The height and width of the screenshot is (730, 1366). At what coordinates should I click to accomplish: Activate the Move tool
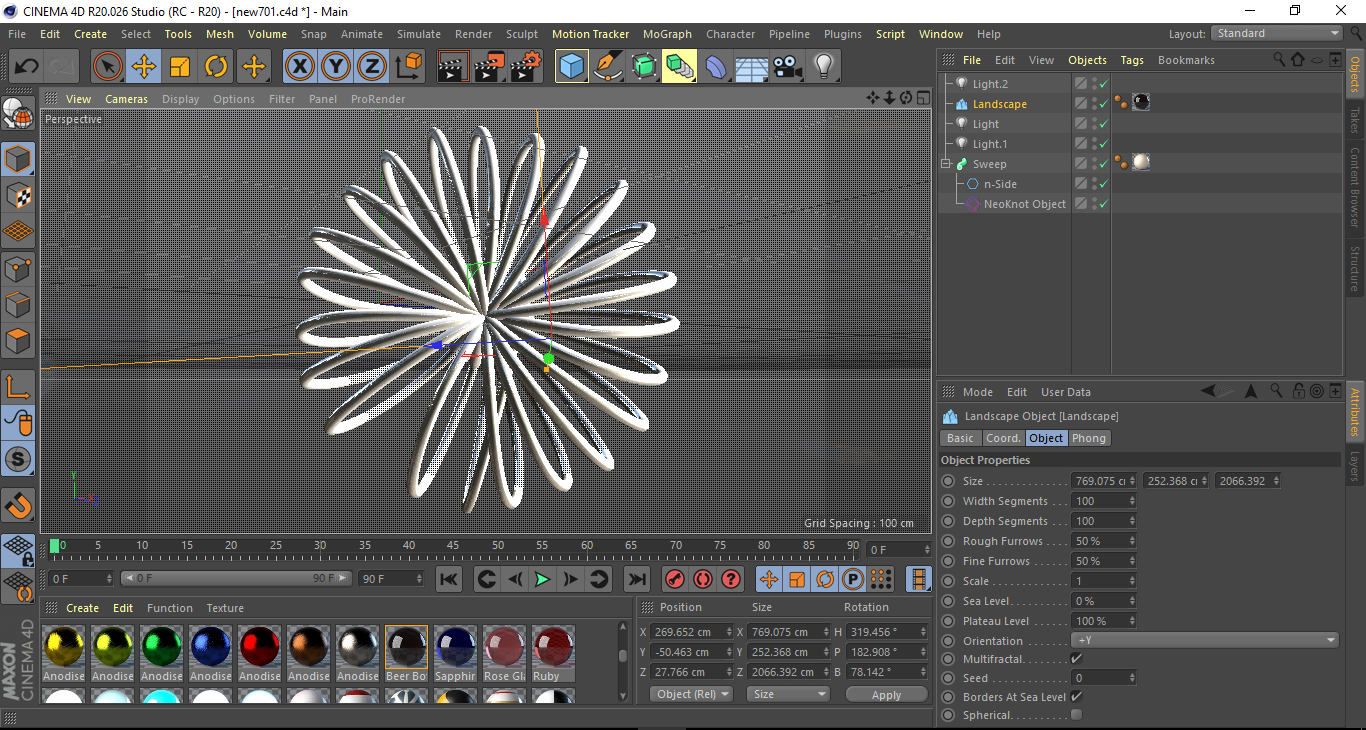tap(144, 67)
